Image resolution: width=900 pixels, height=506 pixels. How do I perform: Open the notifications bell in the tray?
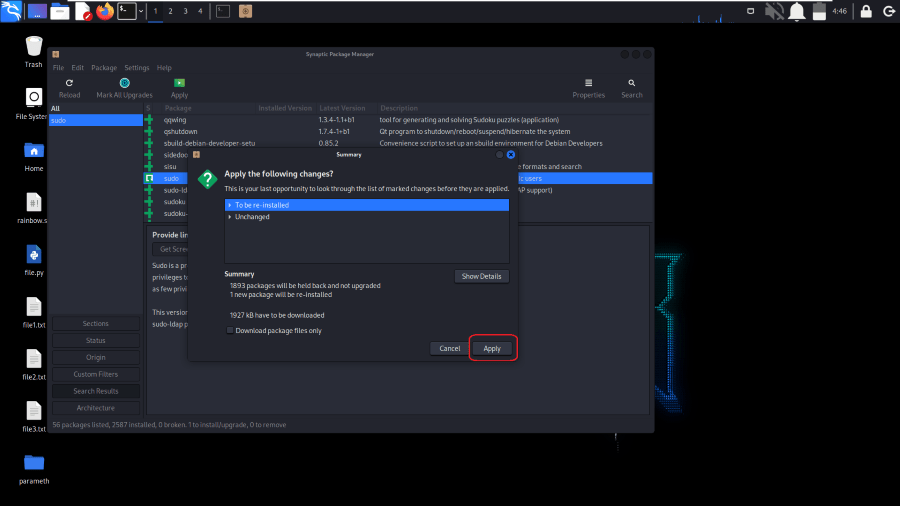coord(797,11)
